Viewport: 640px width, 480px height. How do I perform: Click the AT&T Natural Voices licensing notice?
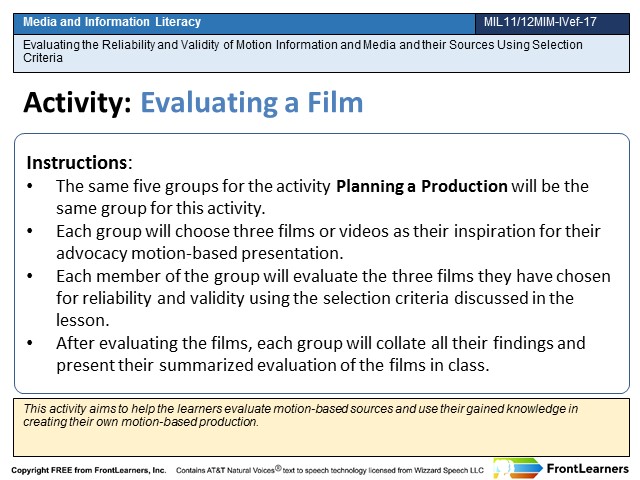[x=330, y=470]
